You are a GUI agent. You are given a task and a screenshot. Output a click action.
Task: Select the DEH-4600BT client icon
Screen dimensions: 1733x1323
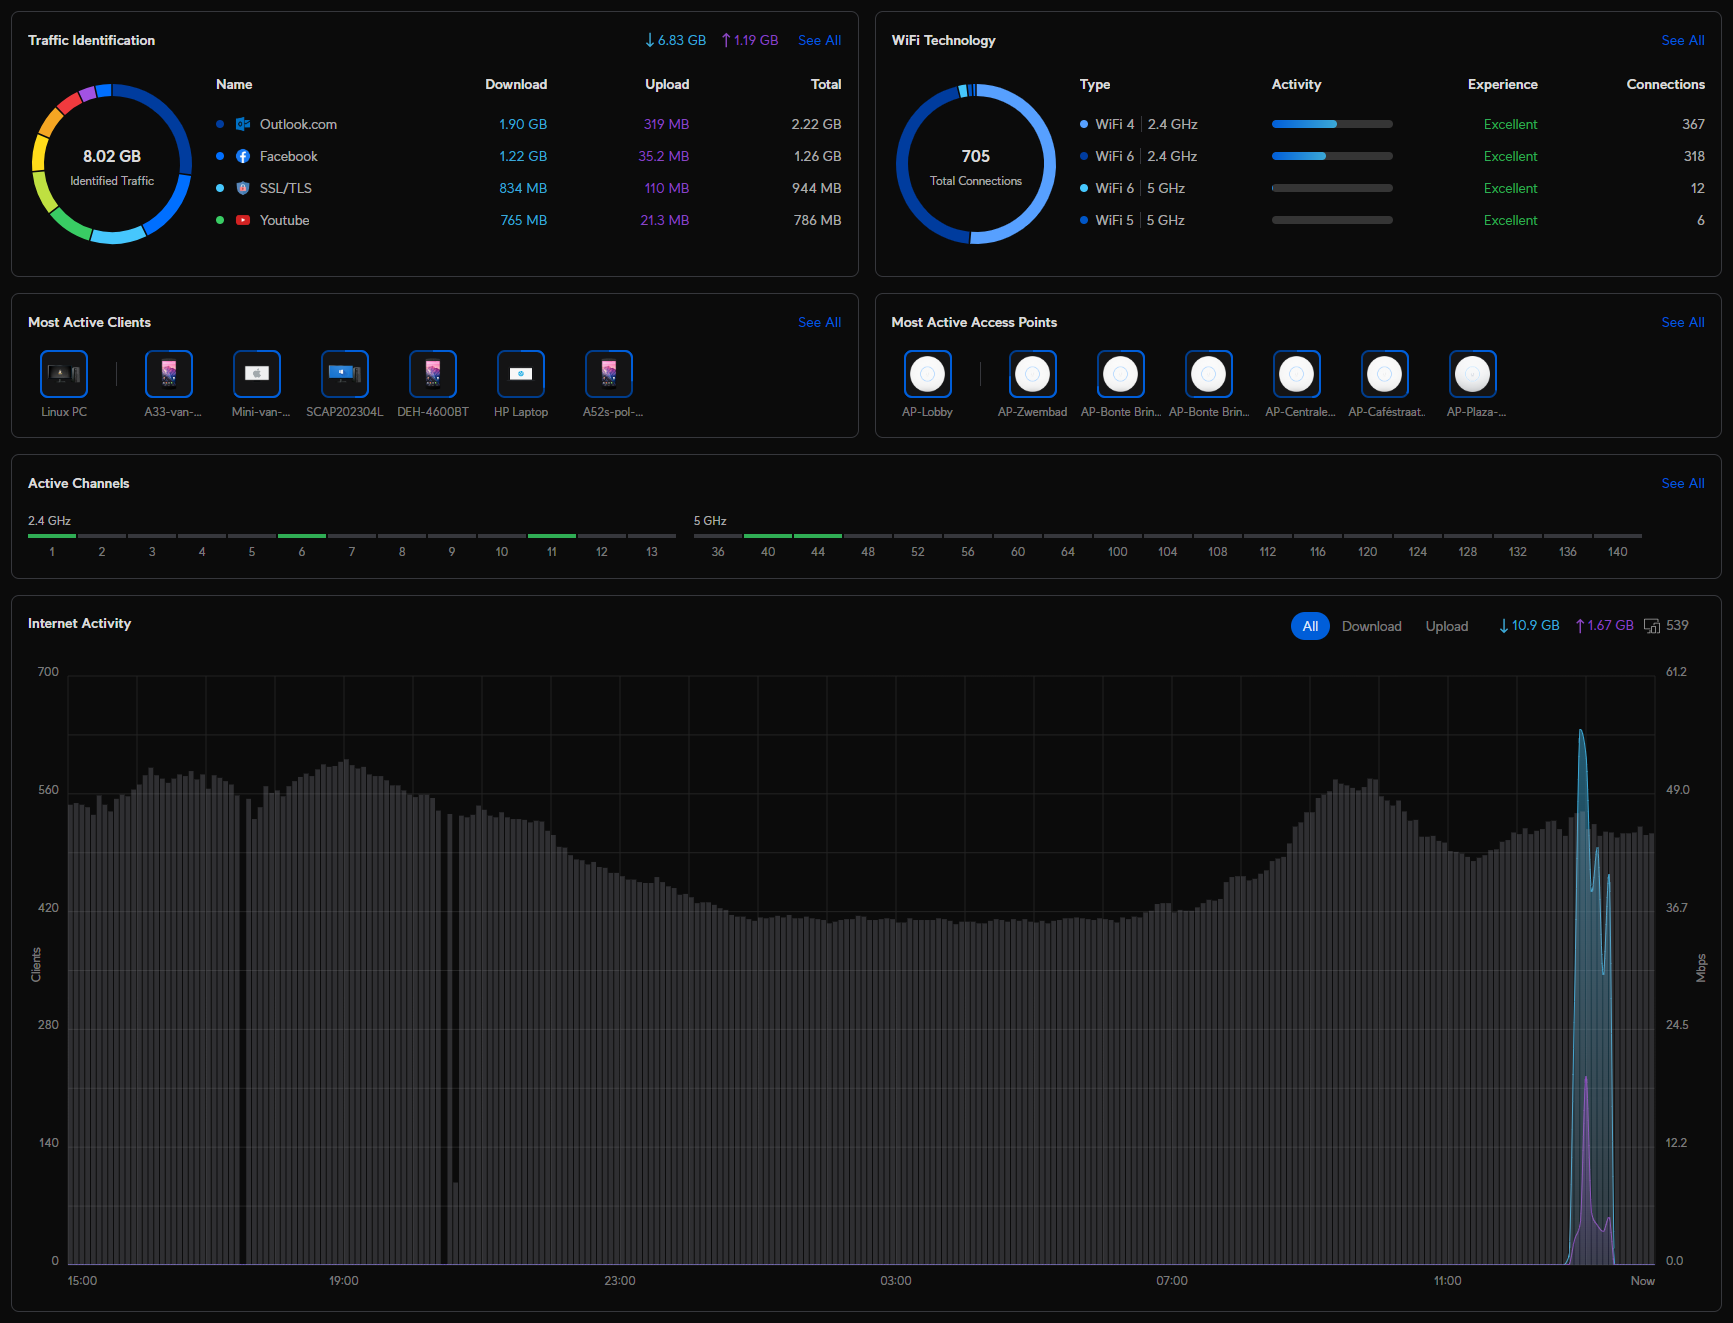[x=432, y=374]
